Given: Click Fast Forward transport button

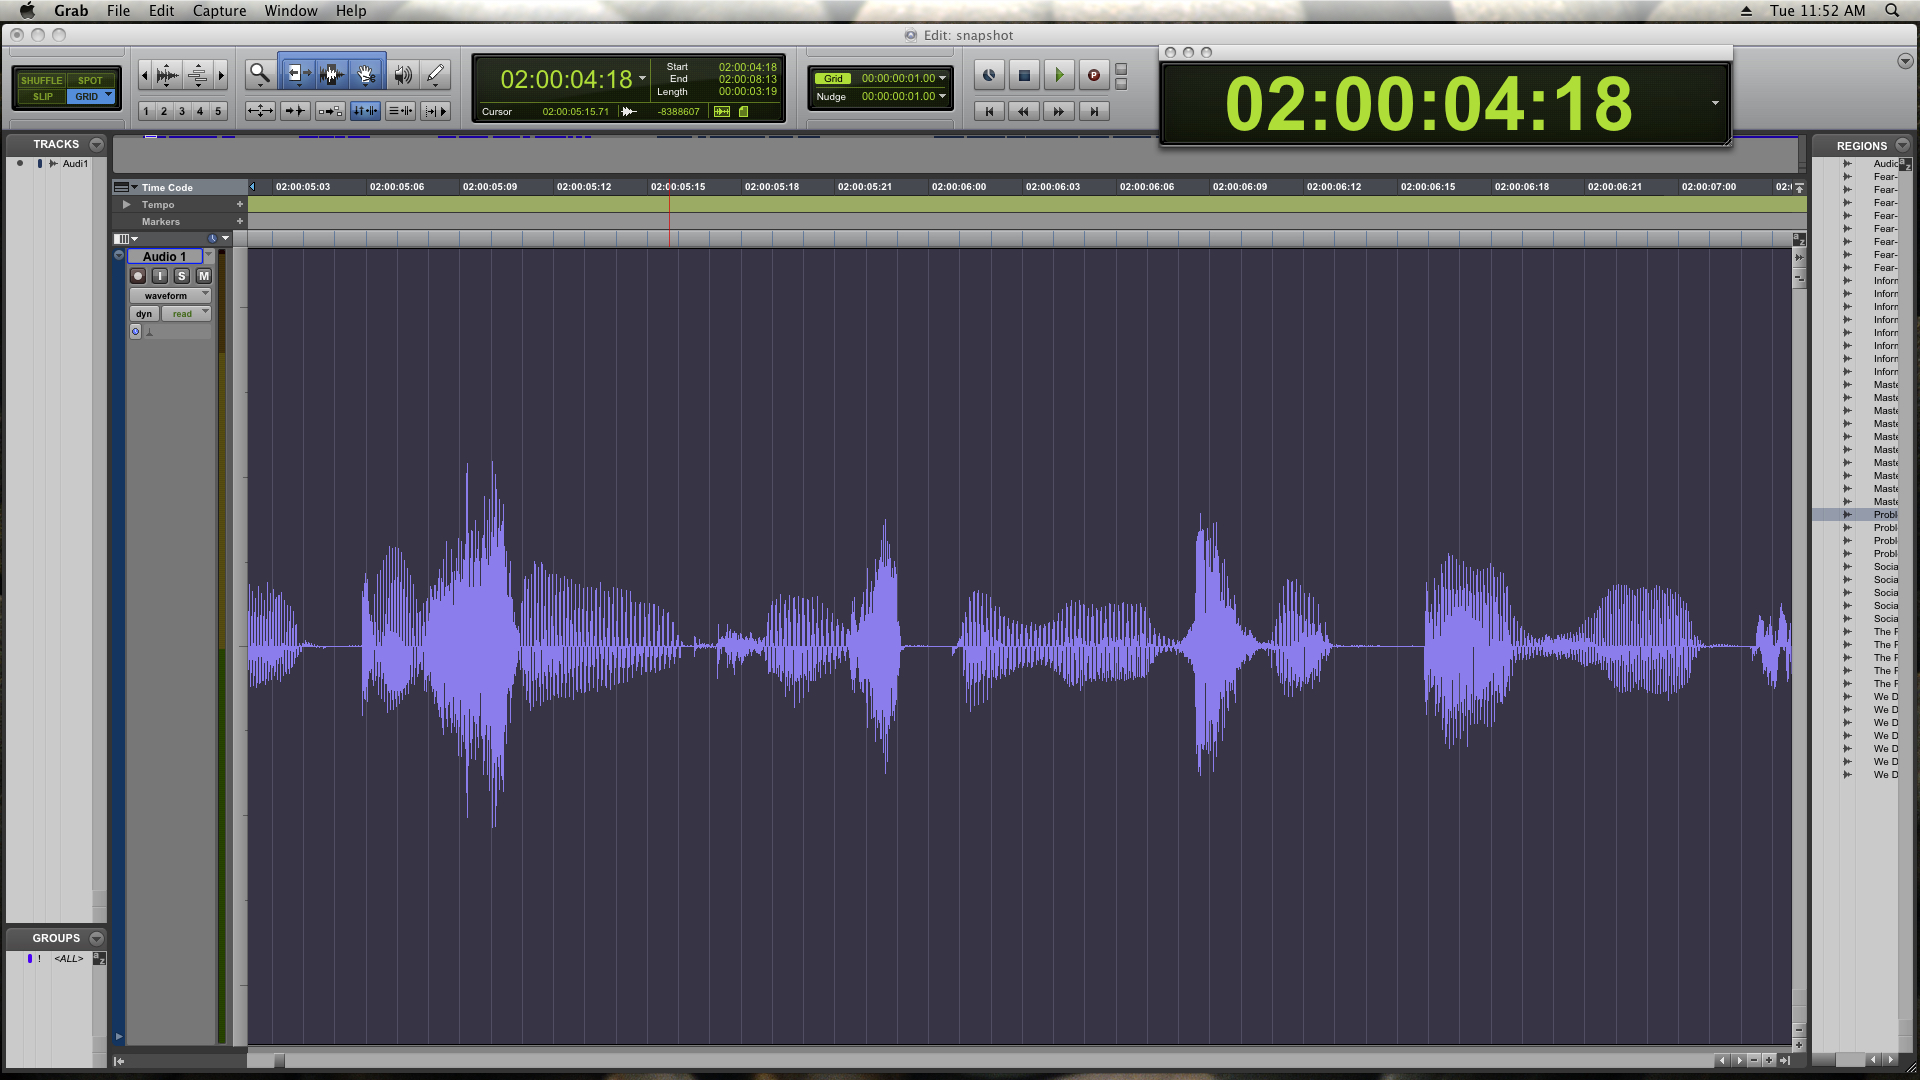Looking at the screenshot, I should tap(1059, 111).
